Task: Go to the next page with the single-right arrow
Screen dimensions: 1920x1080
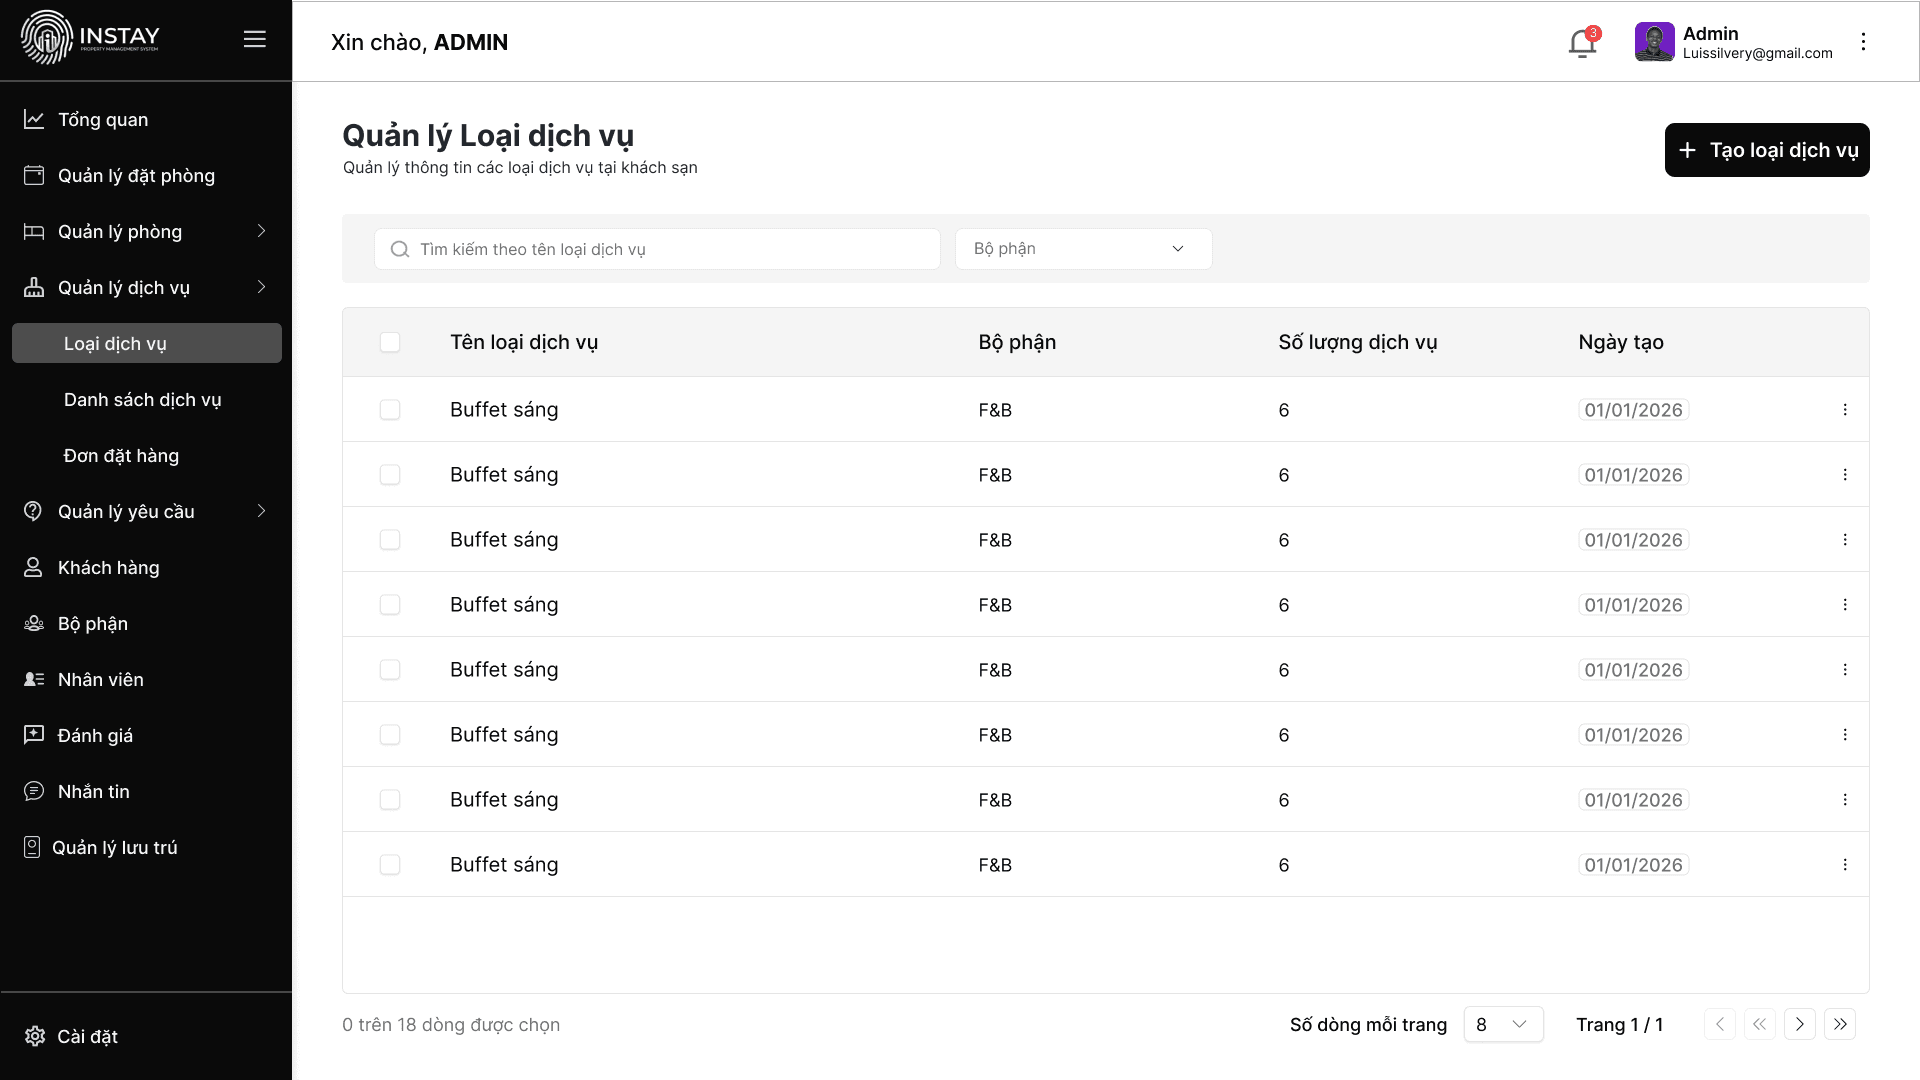Action: coord(1800,1024)
